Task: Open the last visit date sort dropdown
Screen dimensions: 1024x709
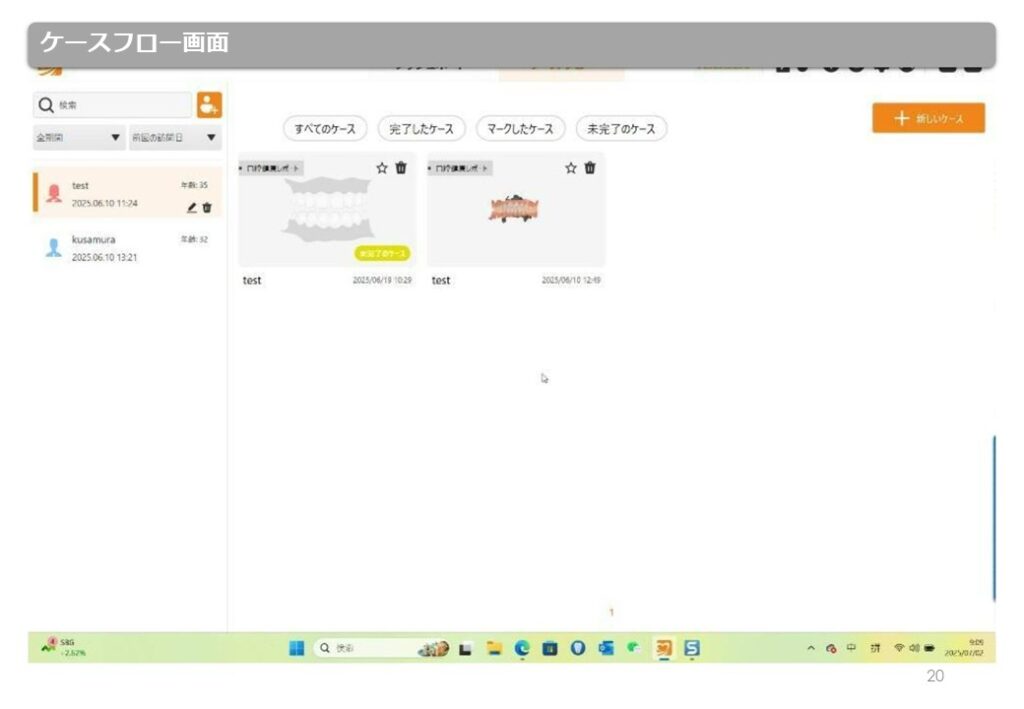Action: click(175, 138)
